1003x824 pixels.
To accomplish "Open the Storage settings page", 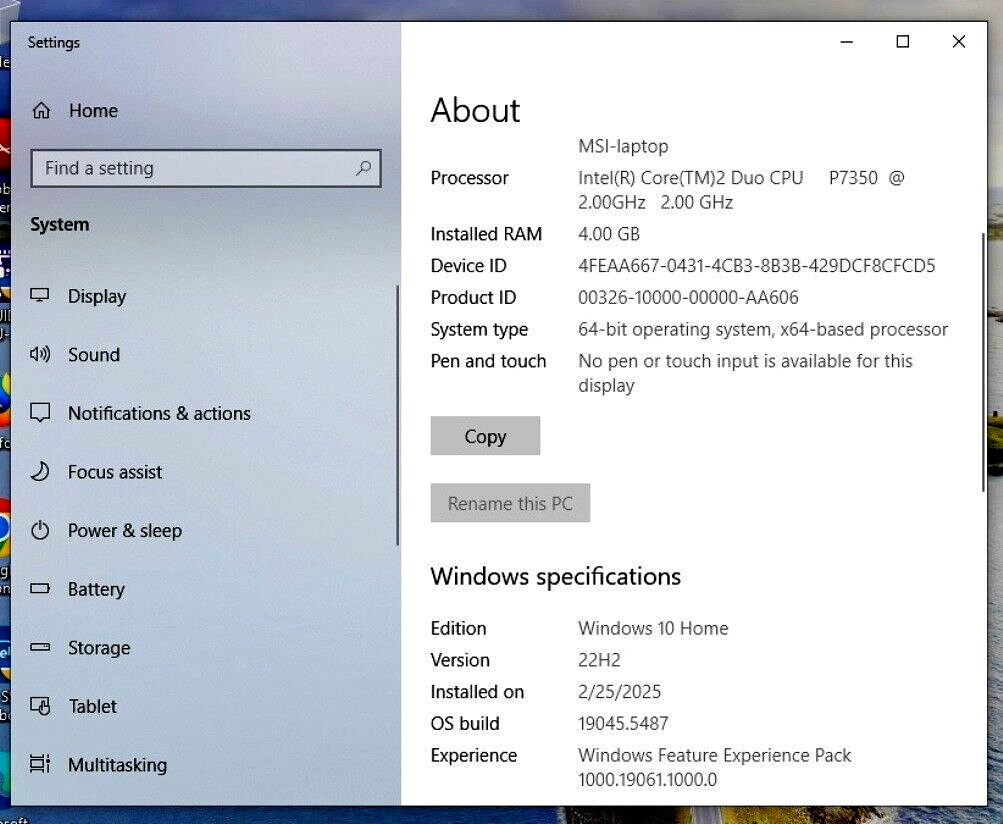I will point(99,647).
